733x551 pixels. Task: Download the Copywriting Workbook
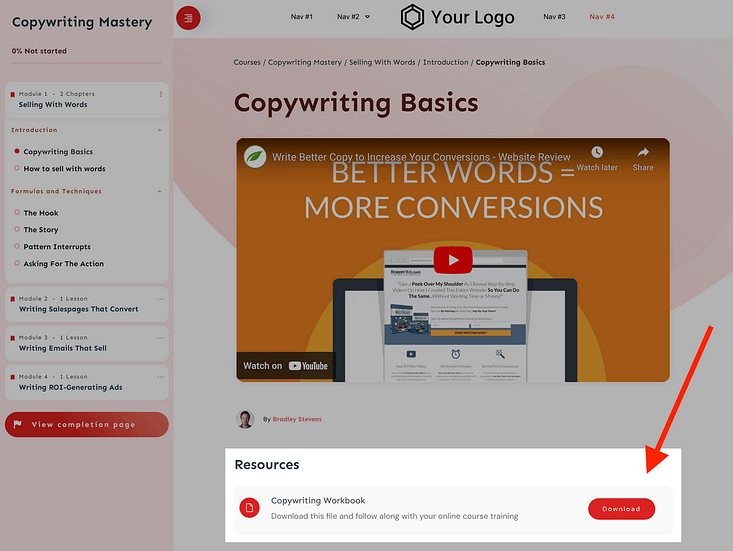coord(621,509)
